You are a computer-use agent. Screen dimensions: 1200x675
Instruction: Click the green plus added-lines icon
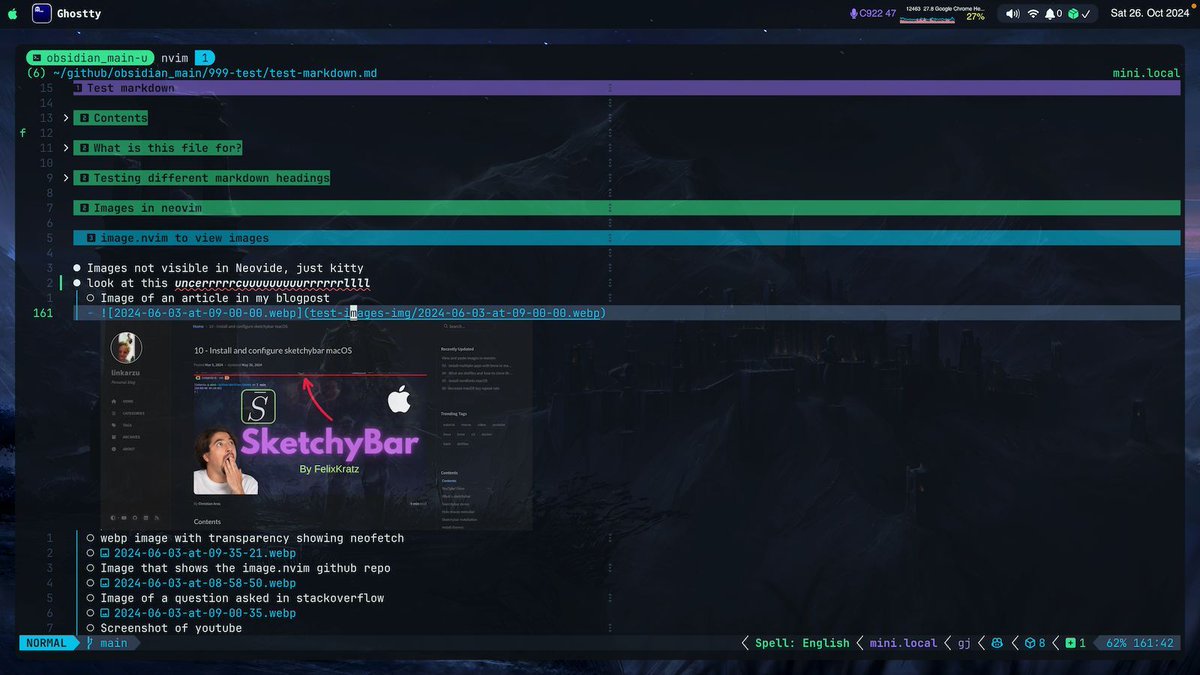pyautogui.click(x=1070, y=643)
